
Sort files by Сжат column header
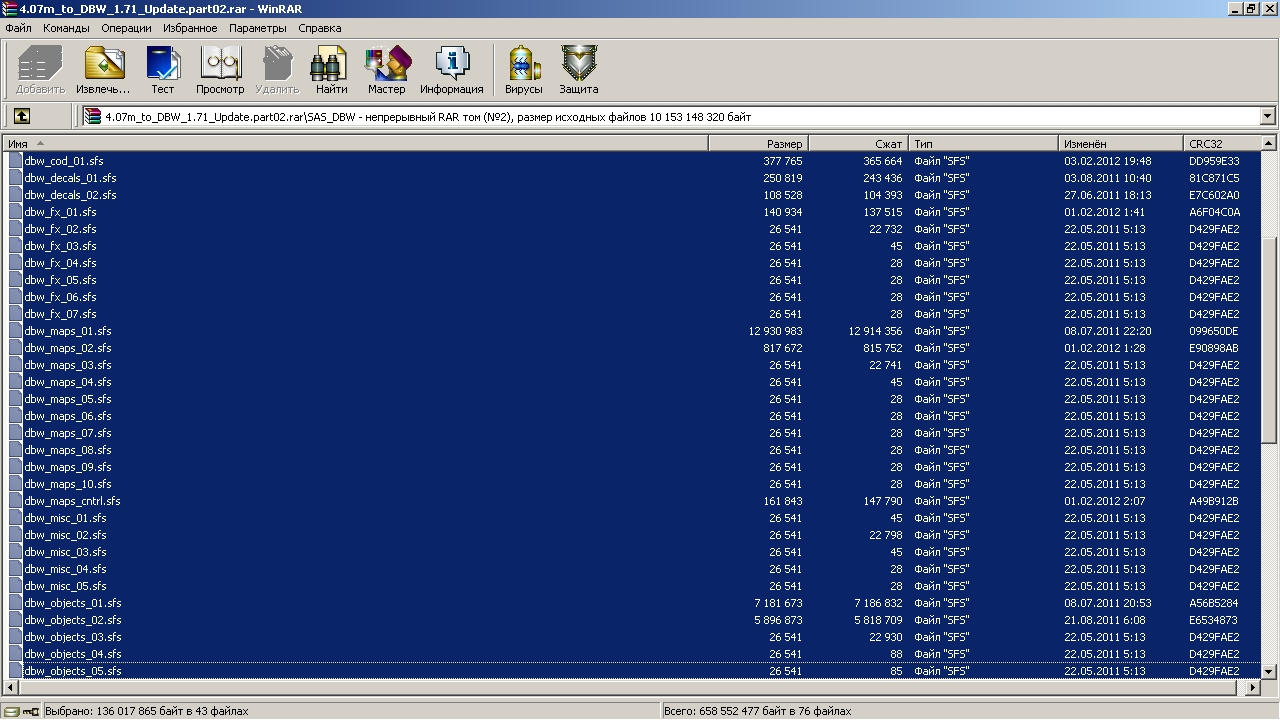coord(858,144)
